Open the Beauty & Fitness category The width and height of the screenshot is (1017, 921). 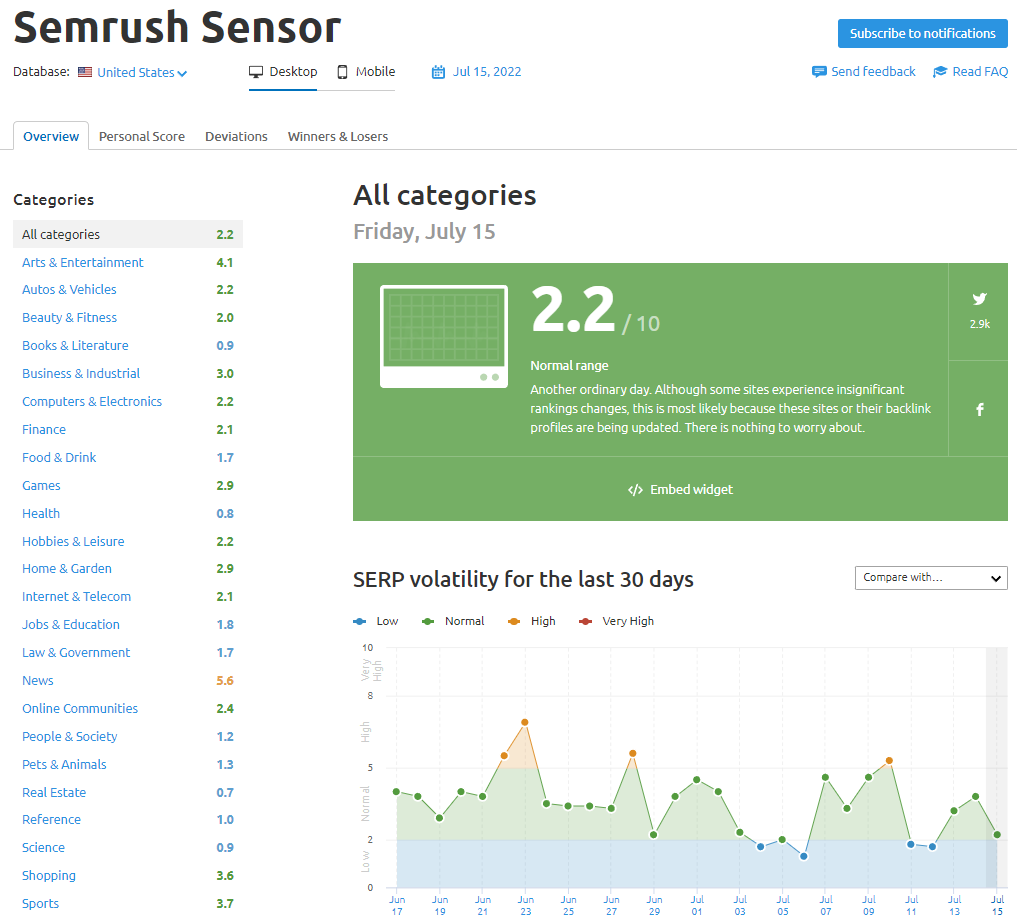(69, 318)
